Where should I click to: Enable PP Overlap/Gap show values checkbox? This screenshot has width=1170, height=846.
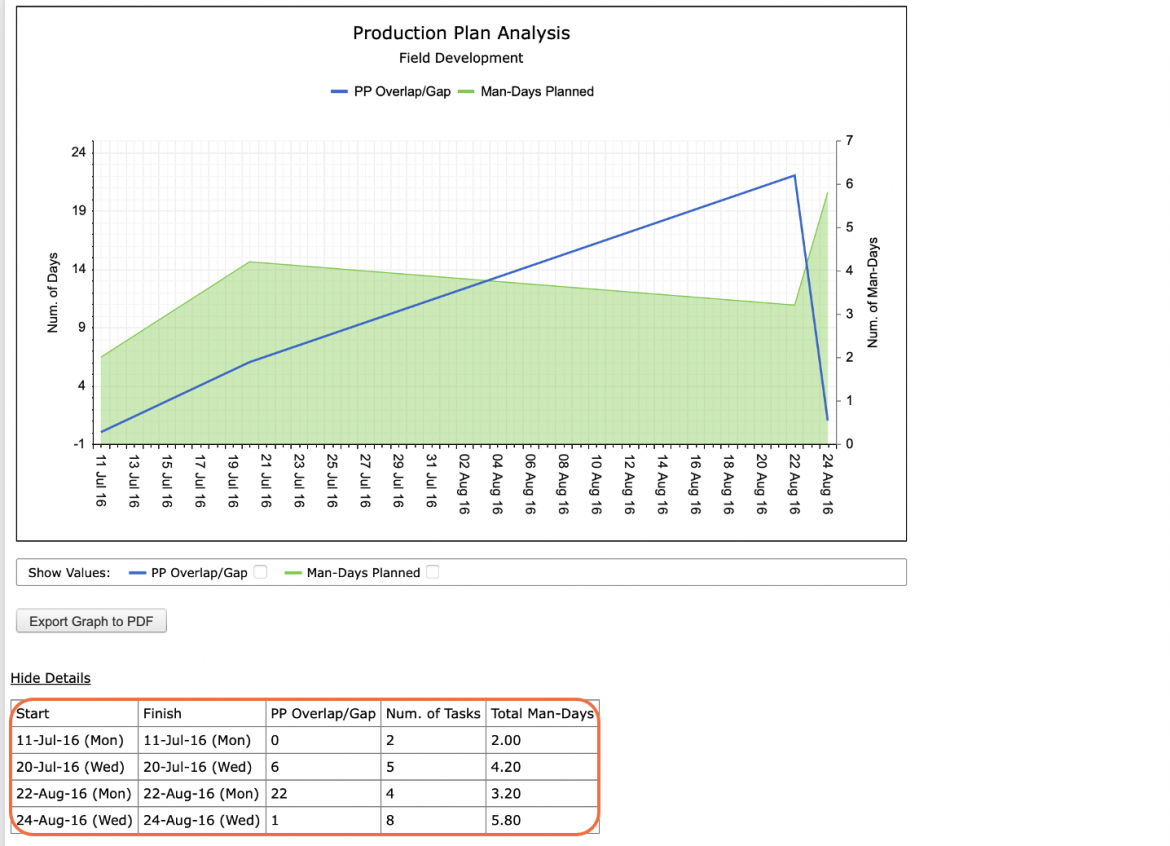pyautogui.click(x=260, y=572)
